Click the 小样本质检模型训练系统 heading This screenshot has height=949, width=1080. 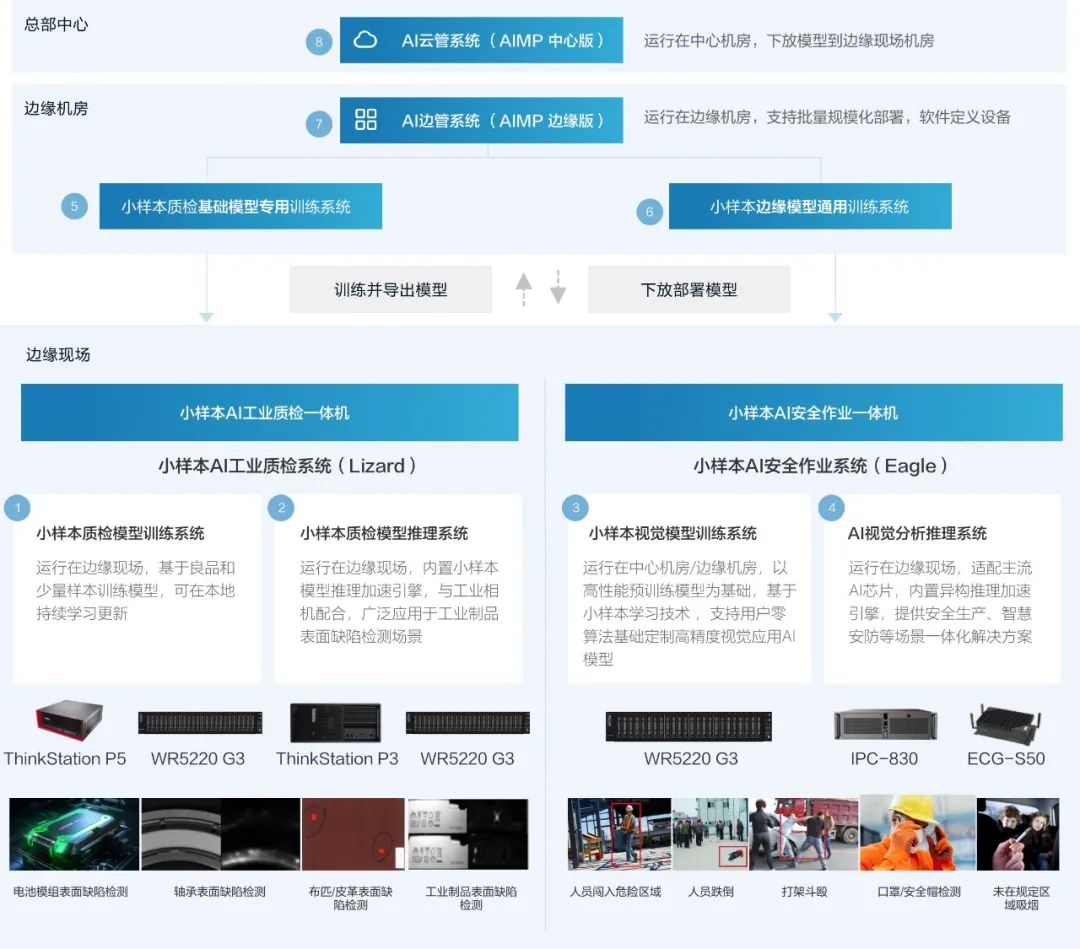[x=121, y=533]
